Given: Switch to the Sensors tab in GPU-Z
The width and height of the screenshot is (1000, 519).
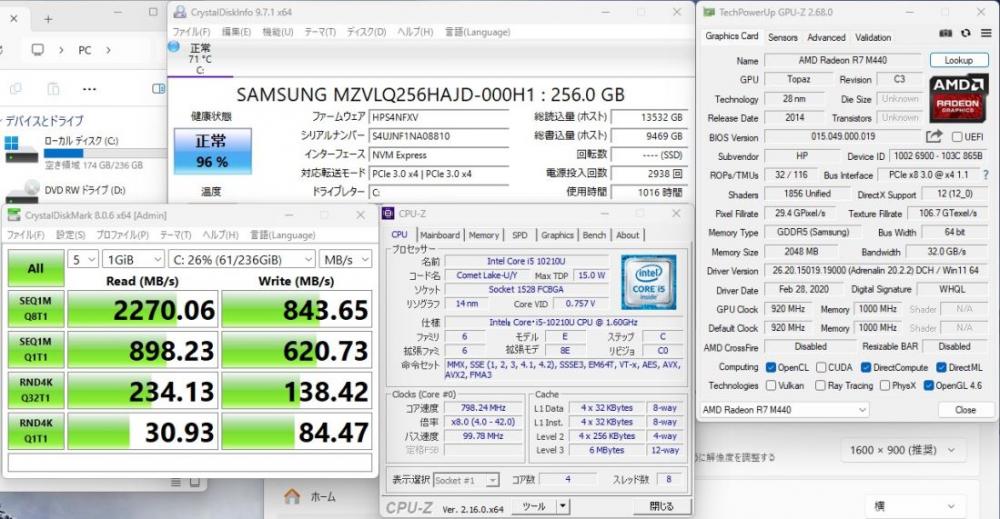Looking at the screenshot, I should (x=783, y=38).
